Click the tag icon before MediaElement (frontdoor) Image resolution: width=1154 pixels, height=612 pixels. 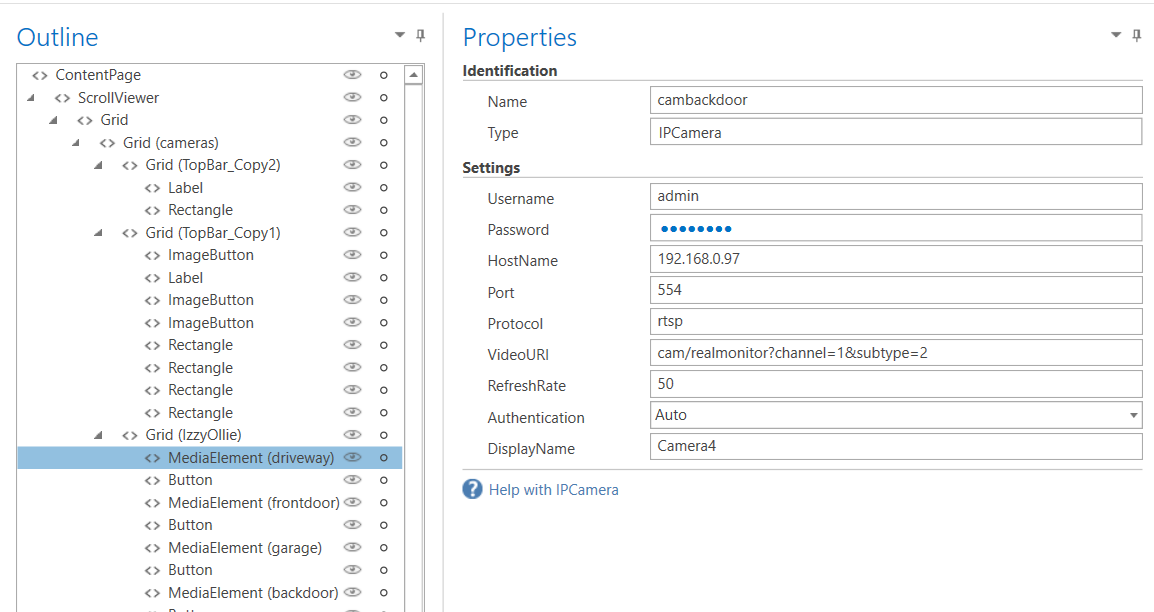click(x=152, y=503)
